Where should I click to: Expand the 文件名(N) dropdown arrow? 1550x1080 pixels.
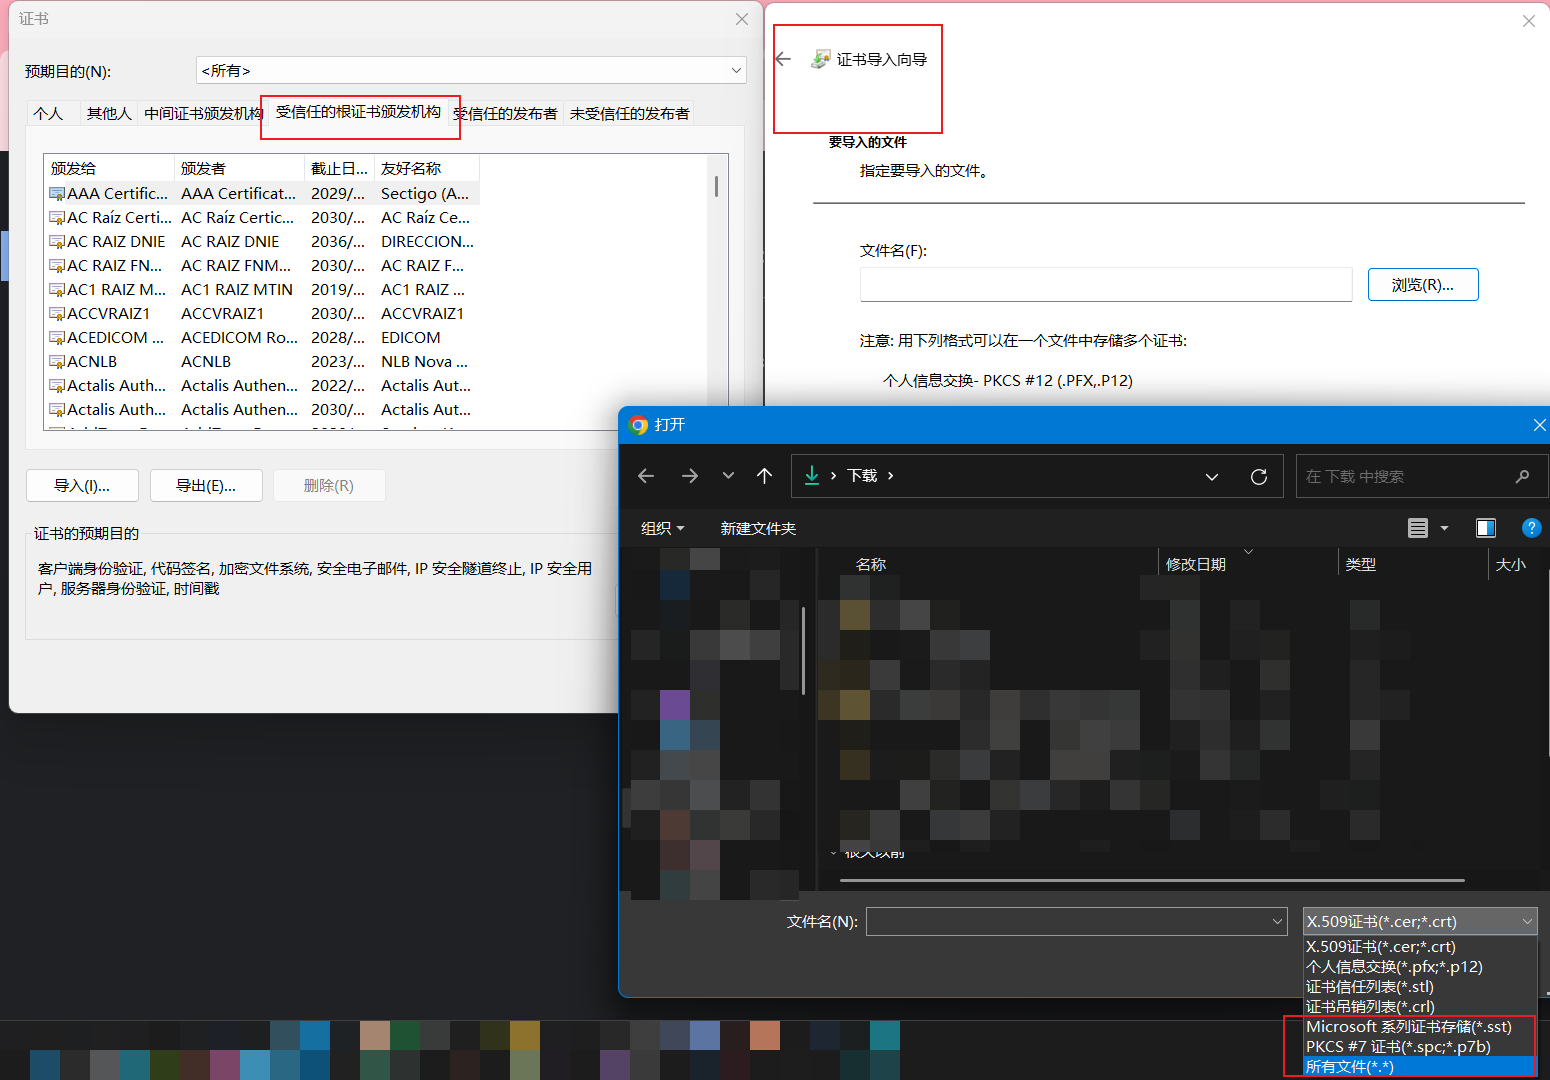pos(1277,922)
